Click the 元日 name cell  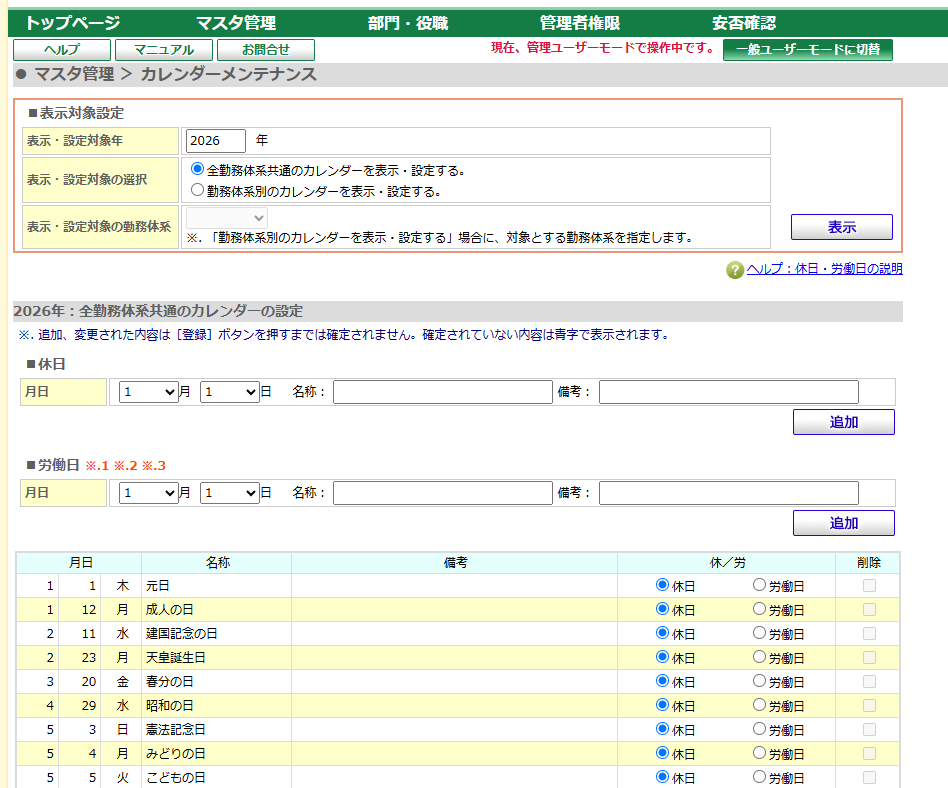(216, 585)
